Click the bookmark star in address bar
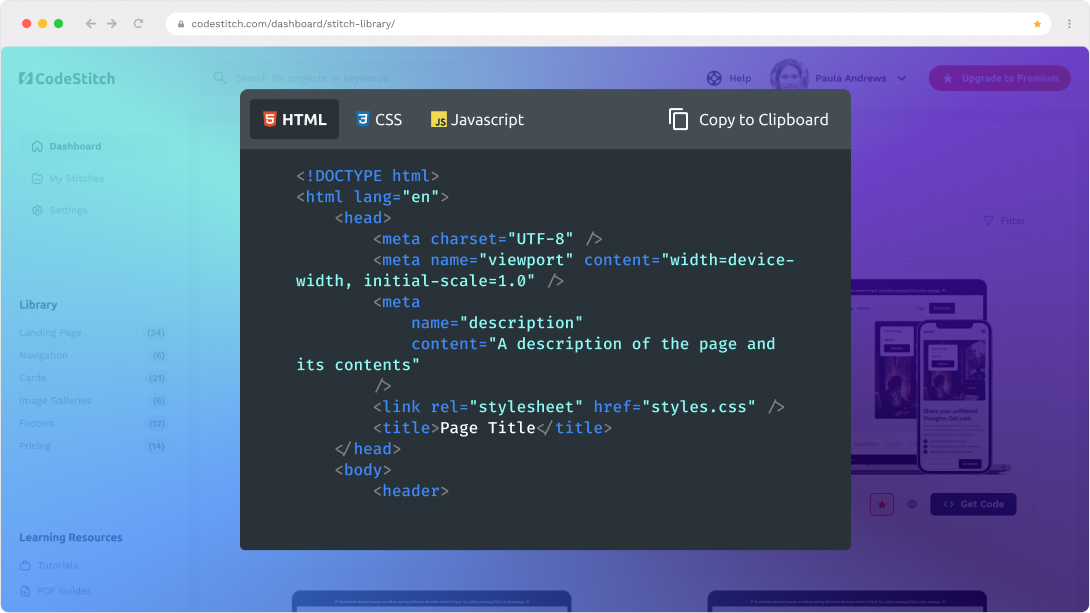Screen dimensions: 1090x613 1037,24
